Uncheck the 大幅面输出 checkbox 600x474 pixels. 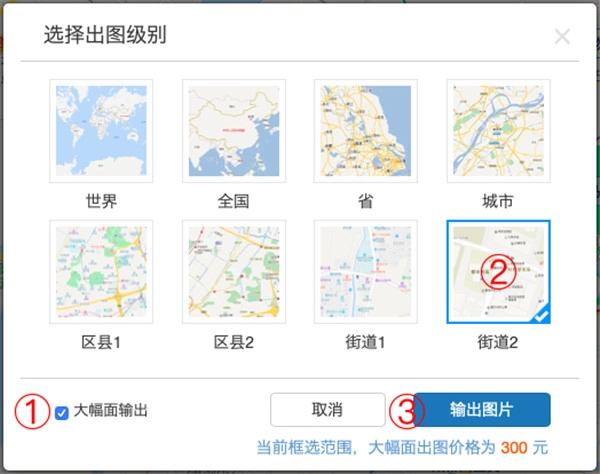62,412
